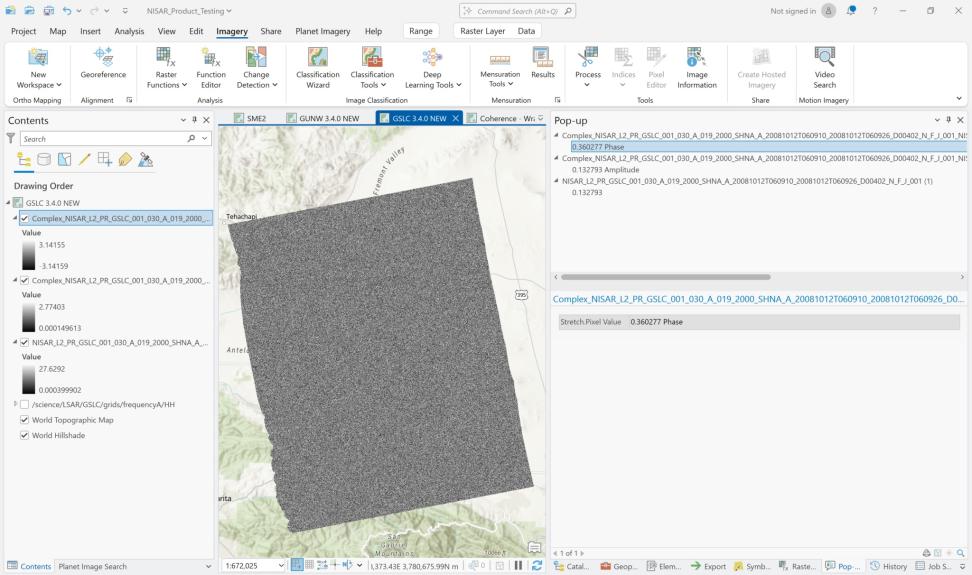Click the Contents Search input field
972x575 pixels.
[103, 139]
